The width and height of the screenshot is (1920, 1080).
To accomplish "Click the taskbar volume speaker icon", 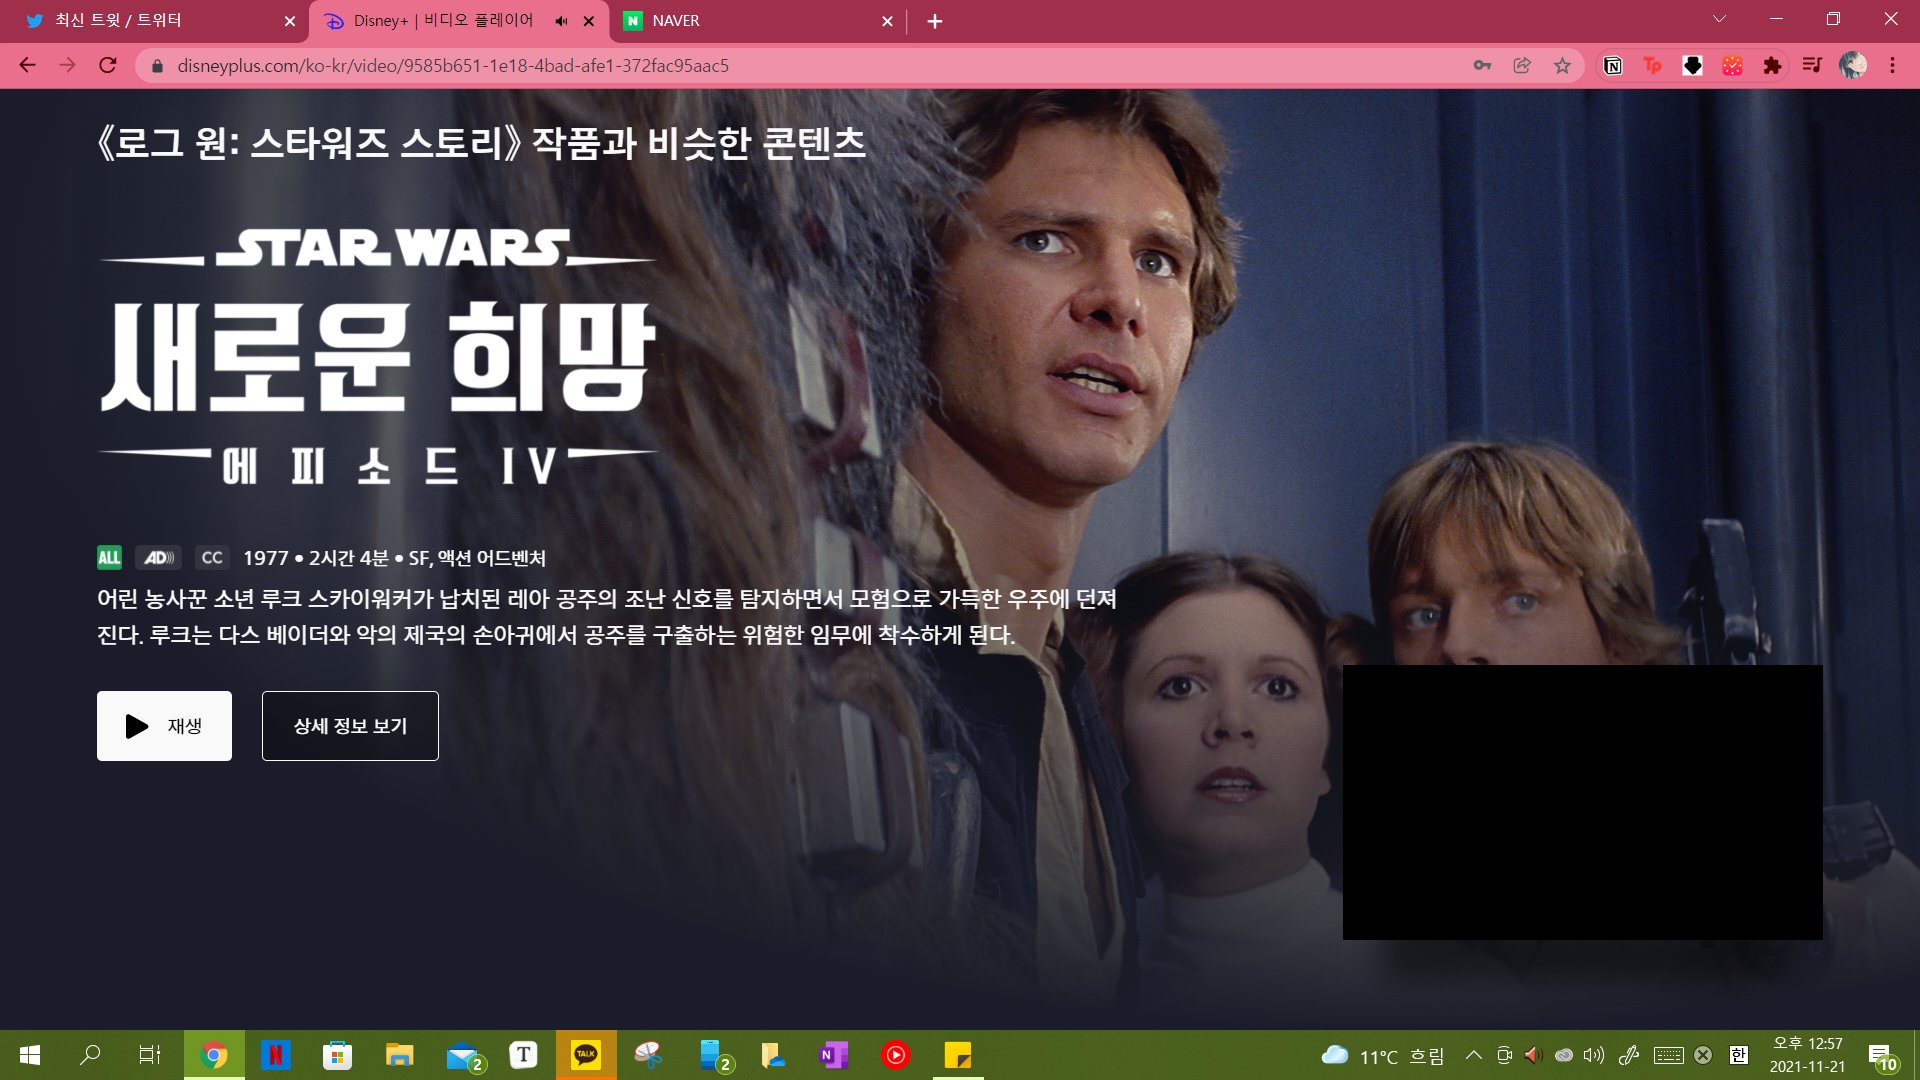I will click(1594, 1055).
